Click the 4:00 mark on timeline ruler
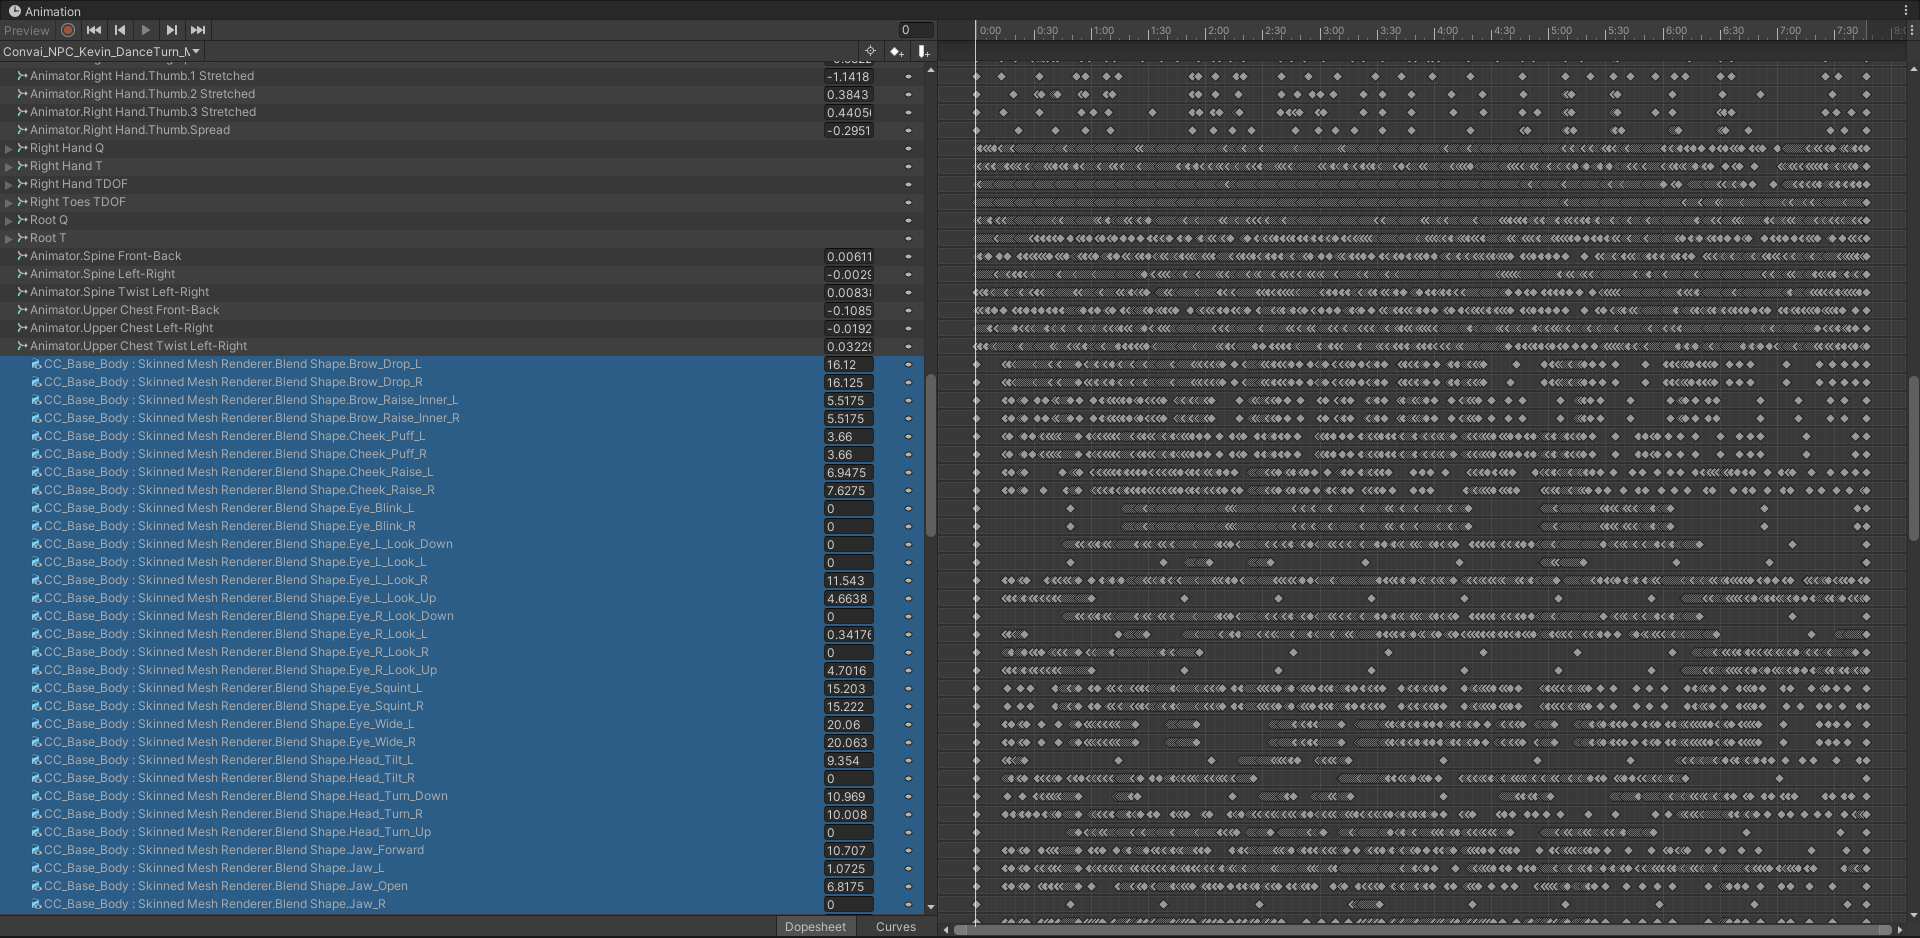Viewport: 1920px width, 938px height. [1447, 33]
